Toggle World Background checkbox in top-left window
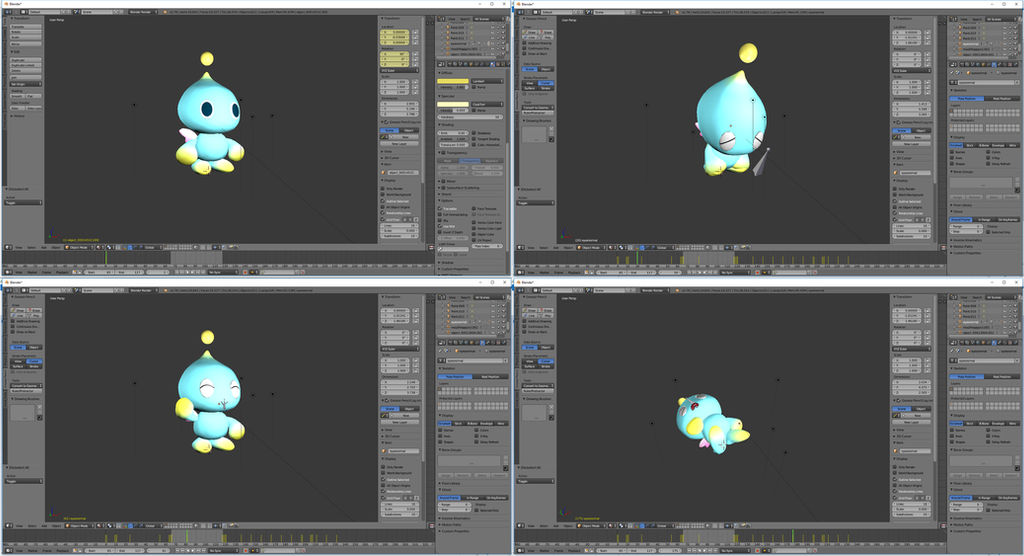 point(383,195)
